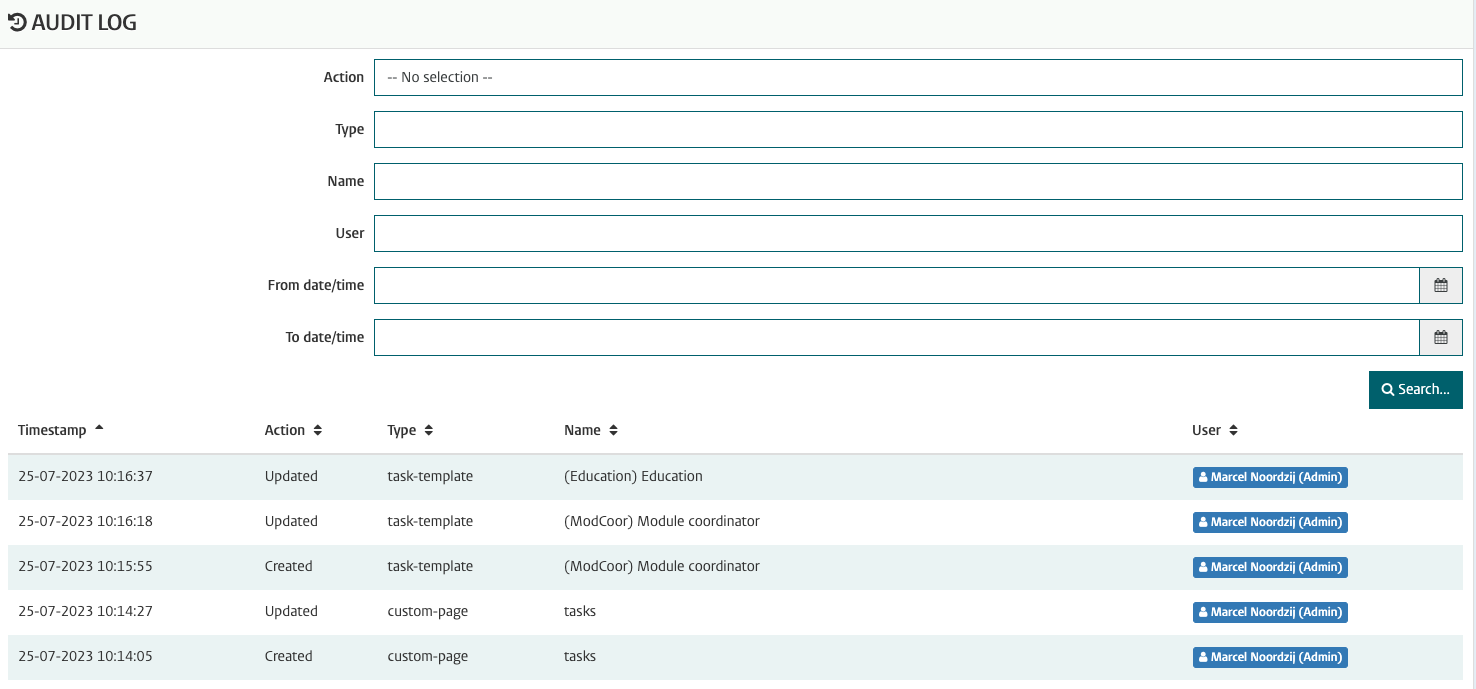Image resolution: width=1476 pixels, height=689 pixels.
Task: Click the audit log history icon
Action: click(17, 22)
